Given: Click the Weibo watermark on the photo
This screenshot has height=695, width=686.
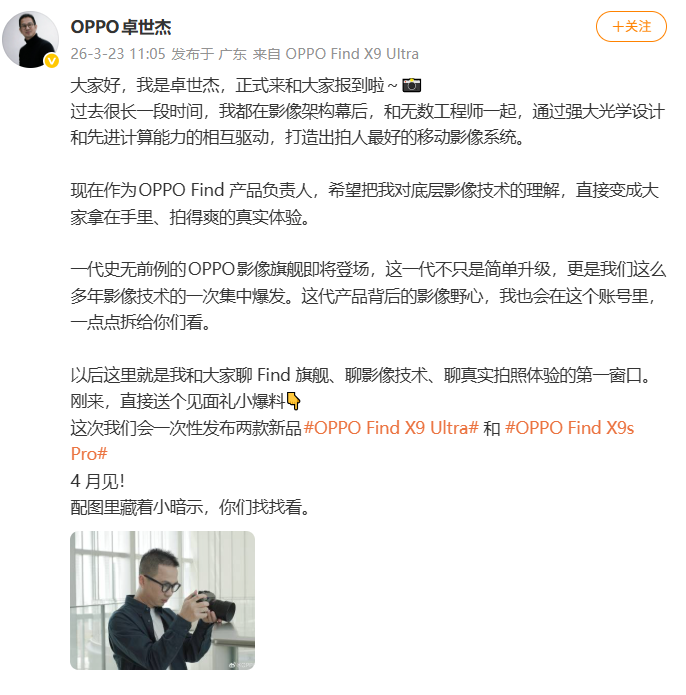Looking at the screenshot, I should click(x=241, y=665).
